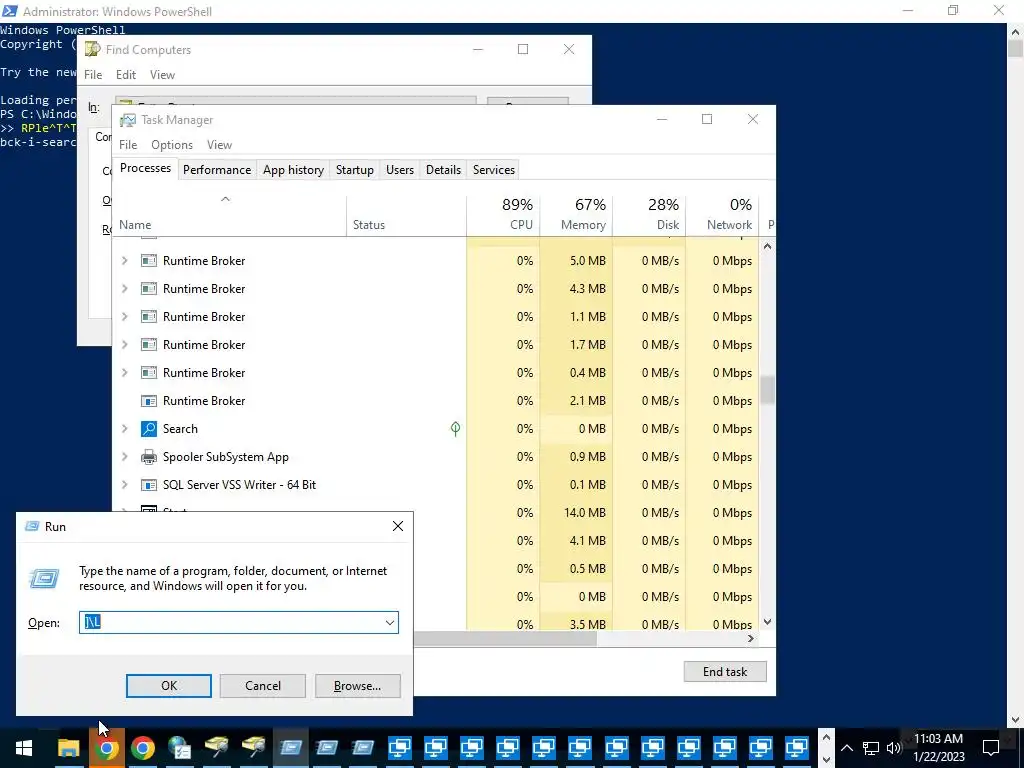Expand the Spooler SubSystem App group
This screenshot has width=1024, height=768.
click(x=125, y=457)
